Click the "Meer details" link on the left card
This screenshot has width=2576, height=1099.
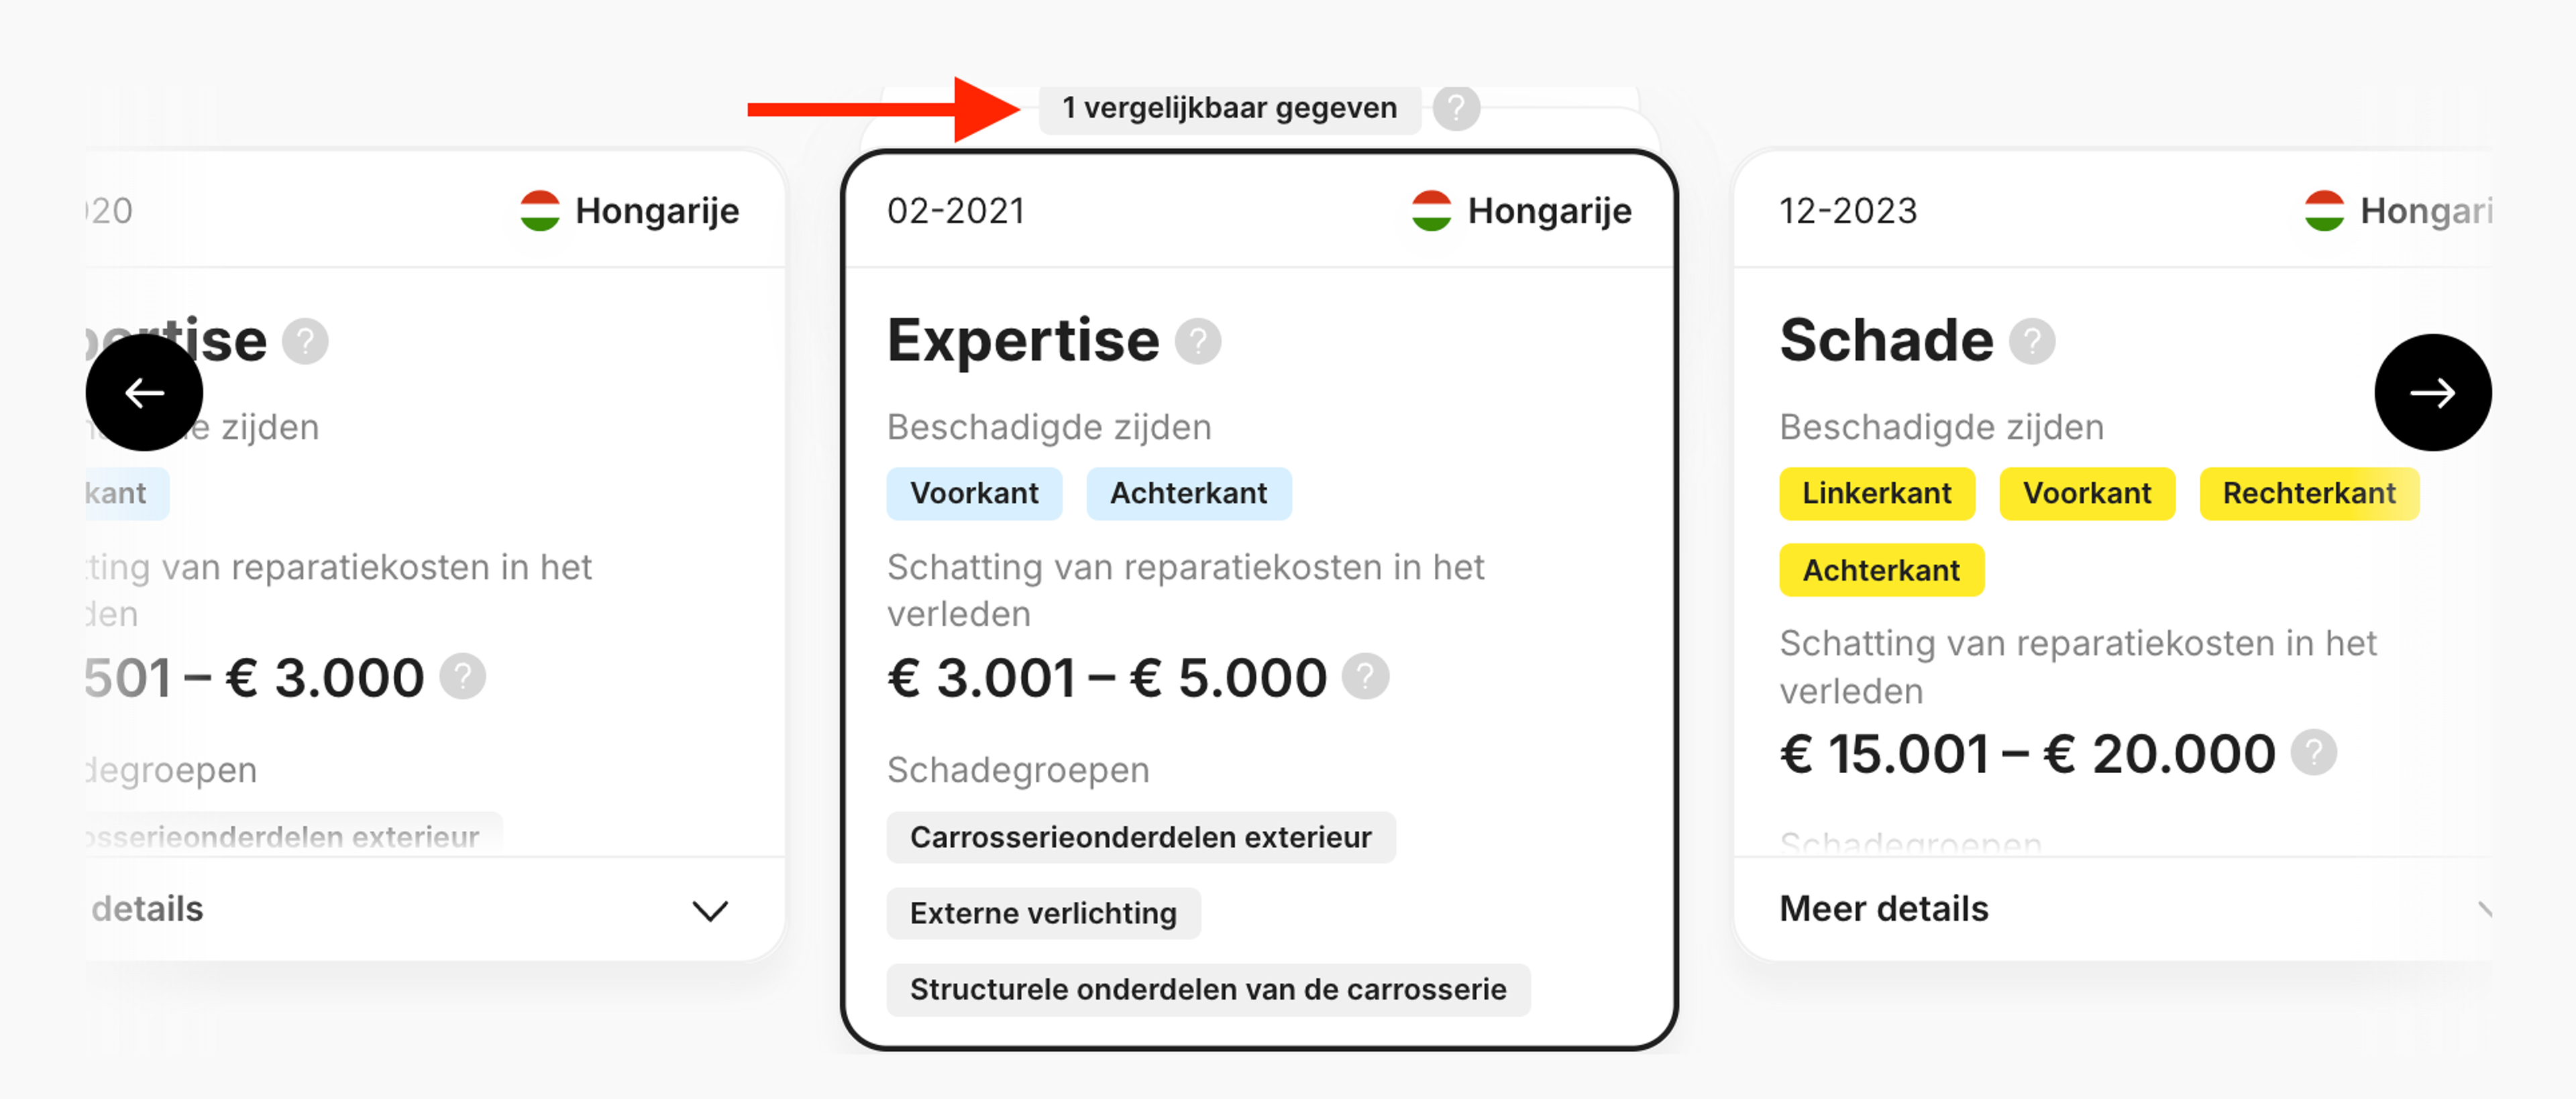click(x=146, y=909)
